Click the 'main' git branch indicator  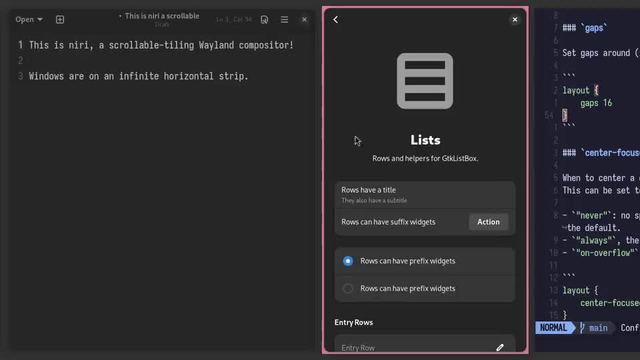594,328
